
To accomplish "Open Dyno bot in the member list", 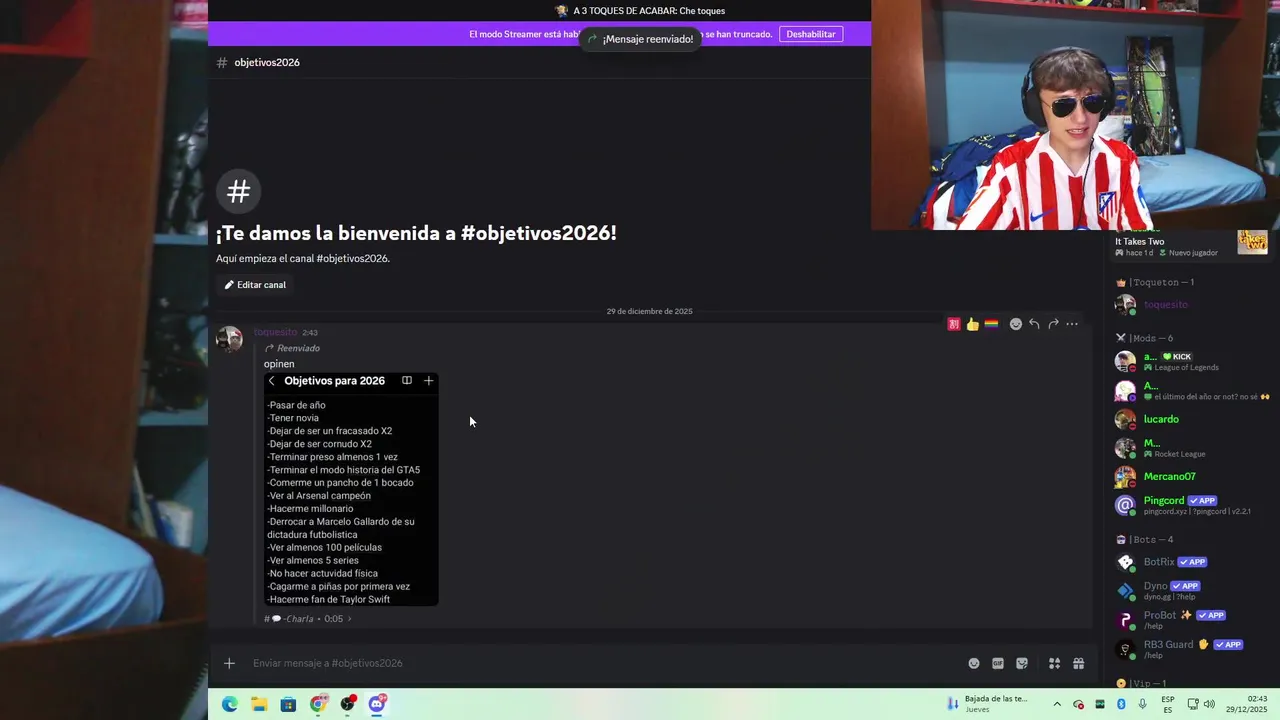I will tap(1190, 590).
